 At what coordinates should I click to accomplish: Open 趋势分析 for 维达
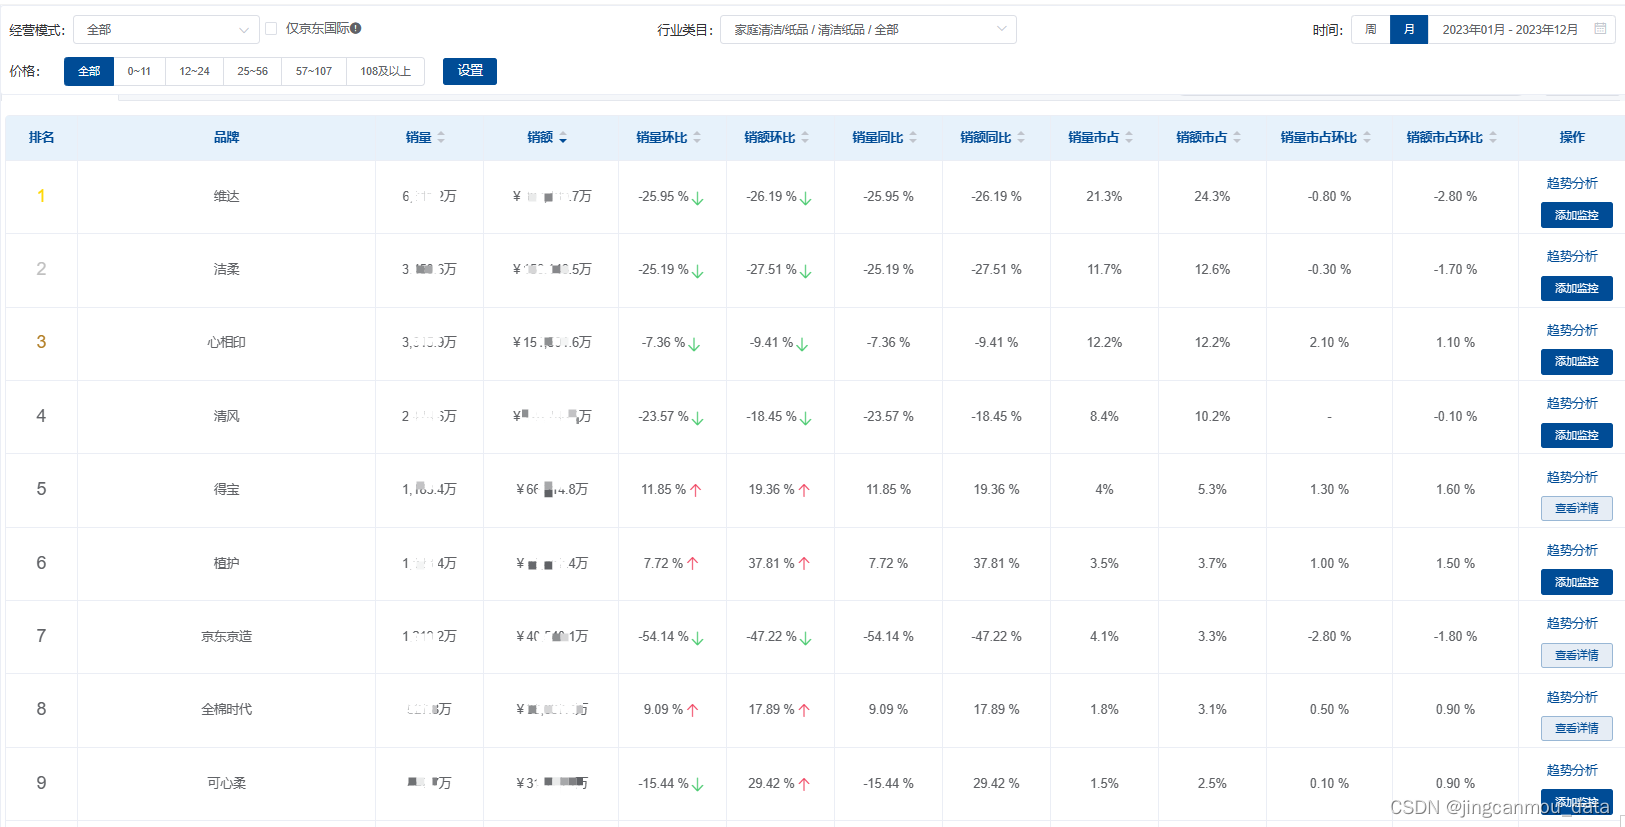tap(1572, 183)
